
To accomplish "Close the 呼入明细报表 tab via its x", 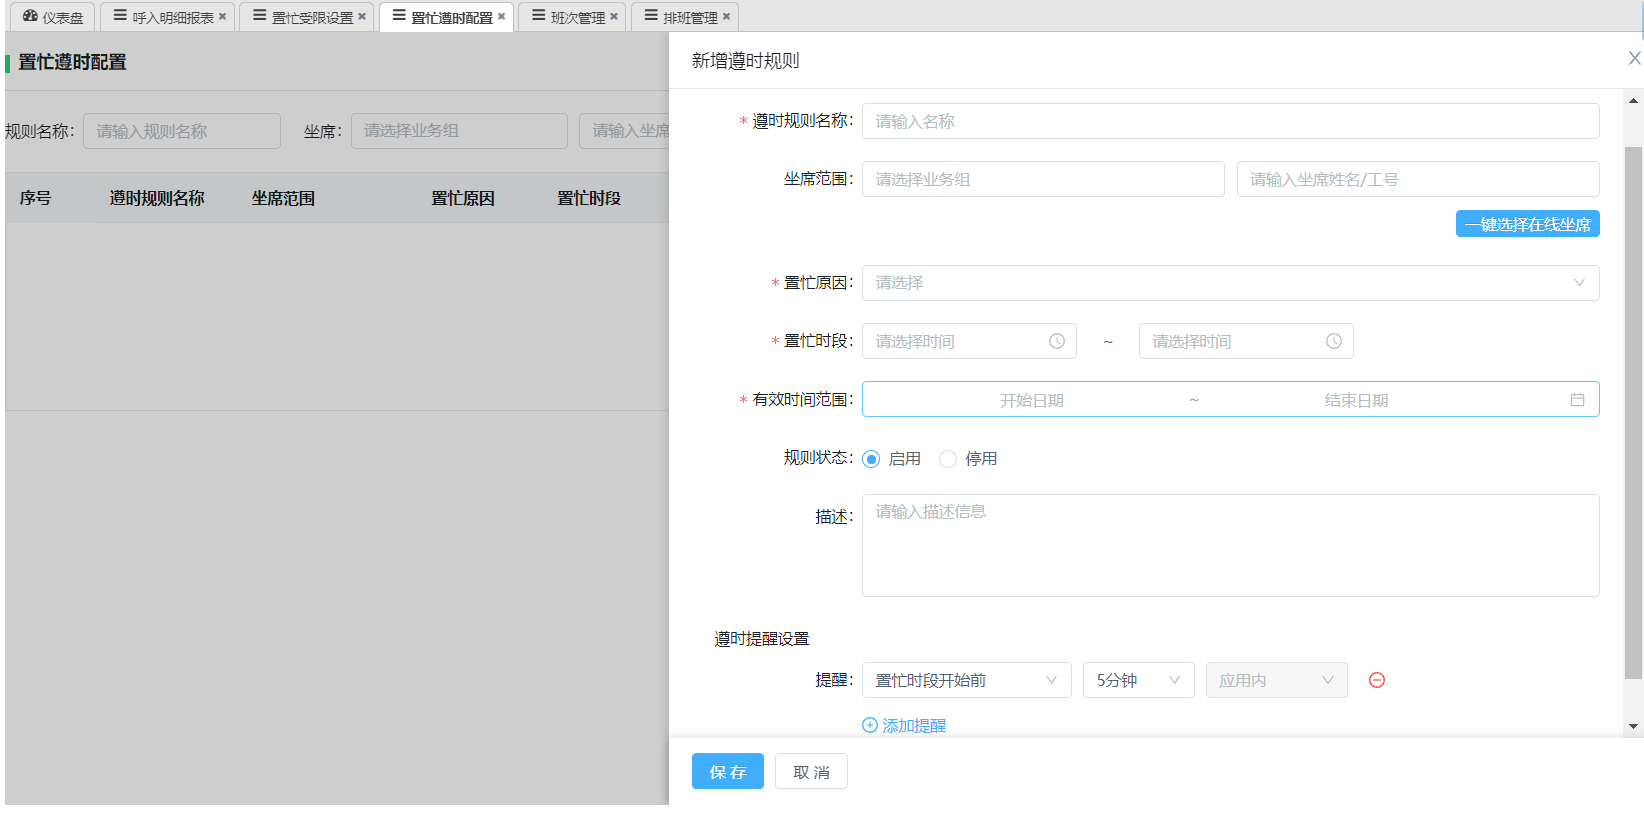I will click(x=223, y=17).
